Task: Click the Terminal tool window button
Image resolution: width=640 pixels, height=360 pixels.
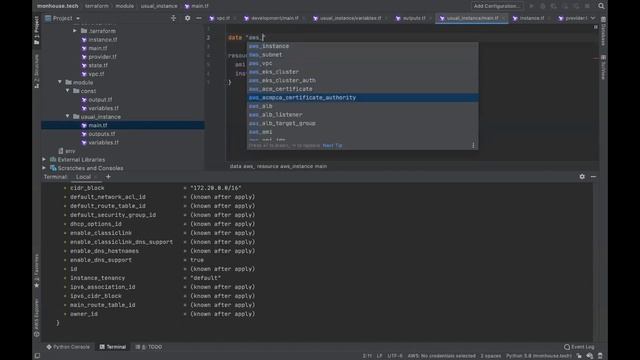Action: click(113, 347)
